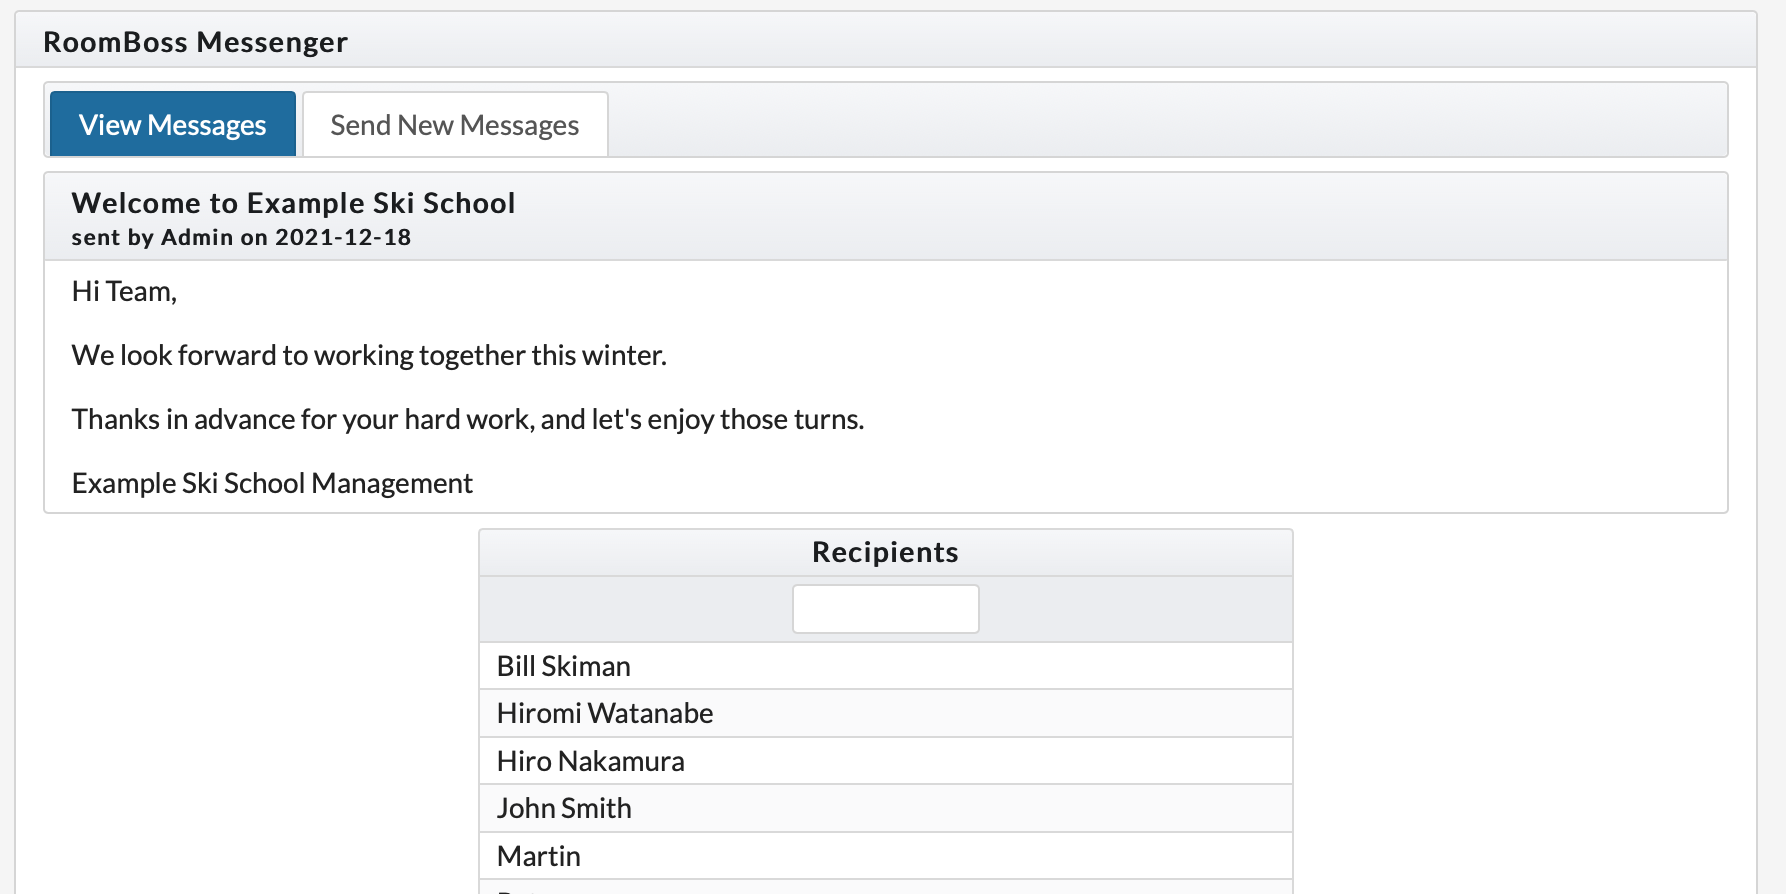Image resolution: width=1786 pixels, height=894 pixels.
Task: Click the Example Ski School Management signature
Action: coord(272,483)
